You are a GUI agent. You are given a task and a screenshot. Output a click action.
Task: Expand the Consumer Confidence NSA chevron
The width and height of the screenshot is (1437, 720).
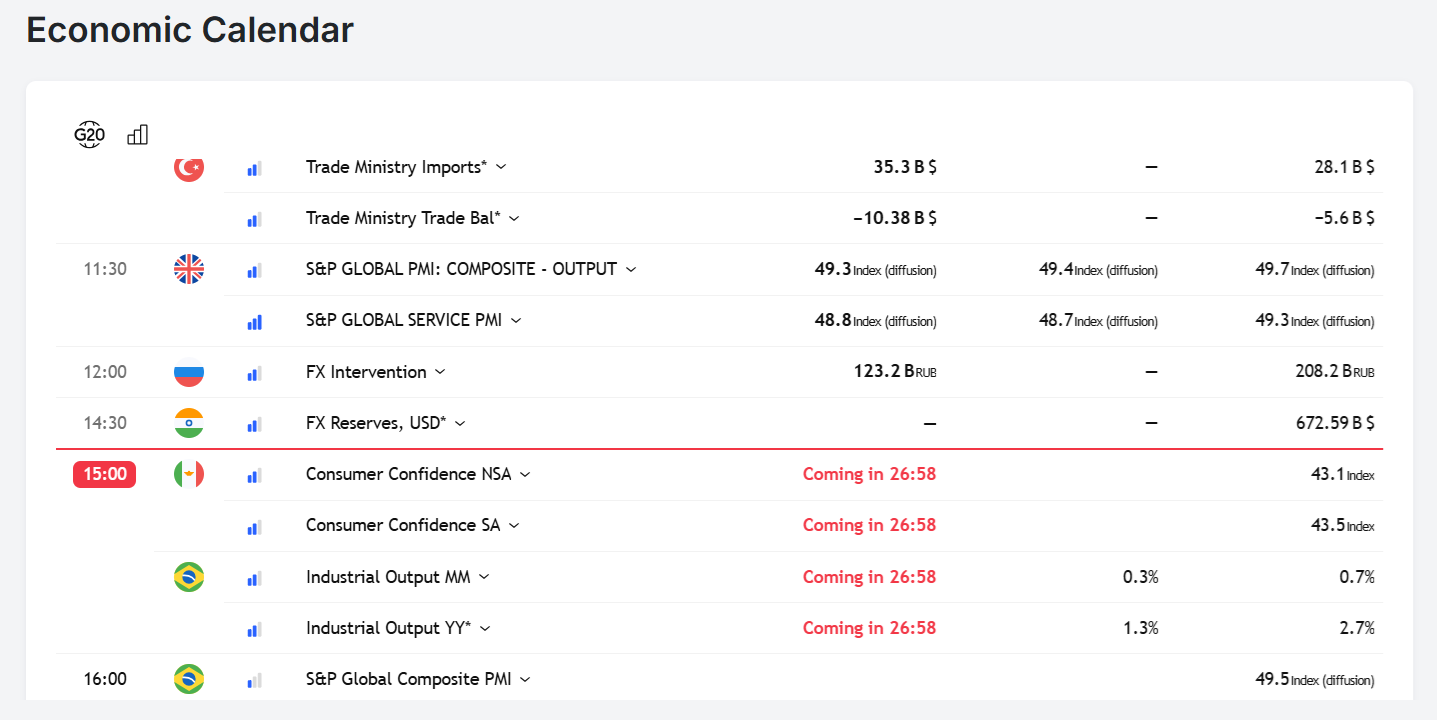[x=525, y=474]
